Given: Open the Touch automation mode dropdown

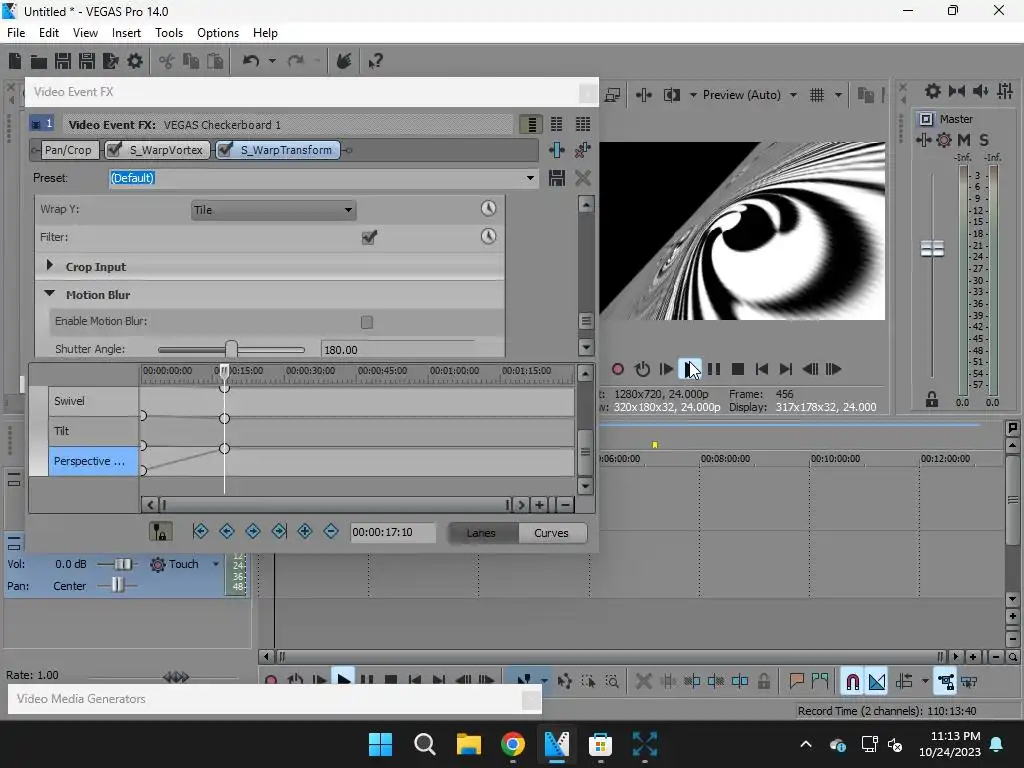Looking at the screenshot, I should click(x=216, y=564).
